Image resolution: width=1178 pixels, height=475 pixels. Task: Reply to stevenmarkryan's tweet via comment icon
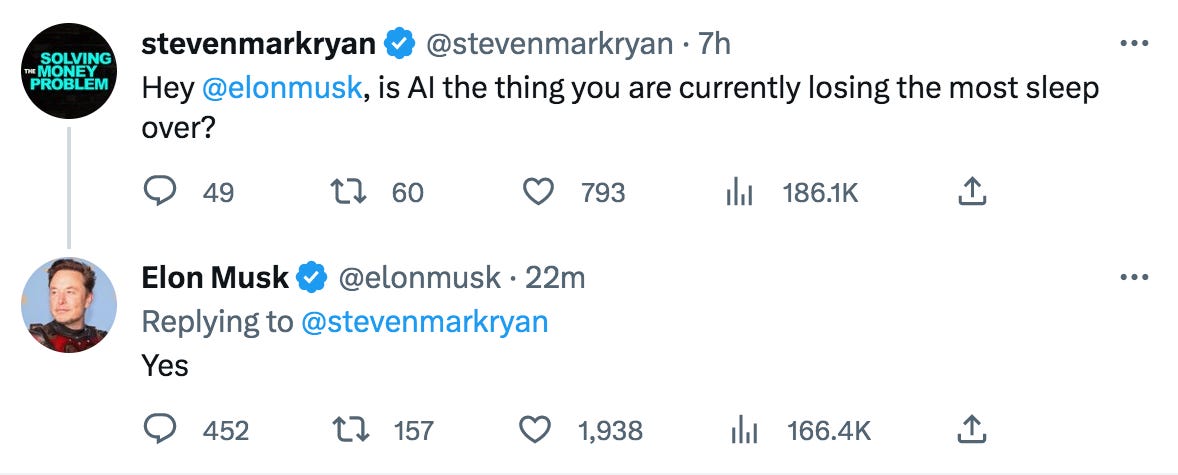pyautogui.click(x=159, y=192)
